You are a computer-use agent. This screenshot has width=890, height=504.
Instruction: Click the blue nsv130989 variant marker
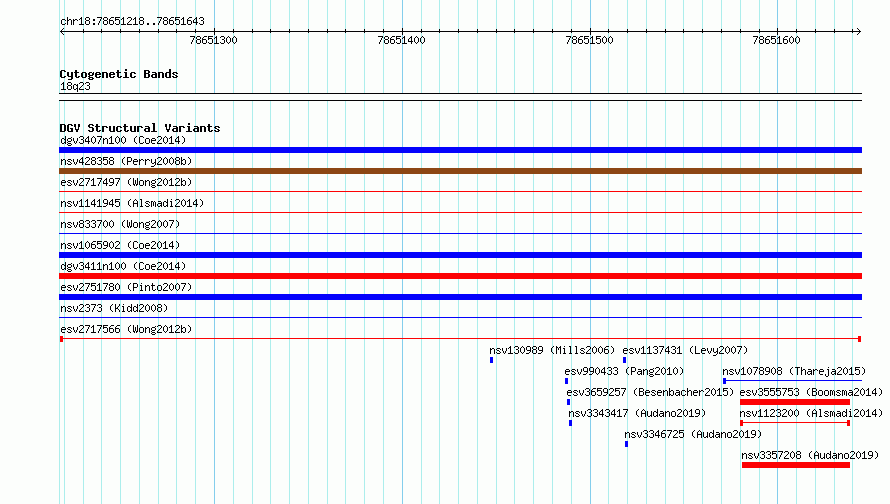[492, 360]
